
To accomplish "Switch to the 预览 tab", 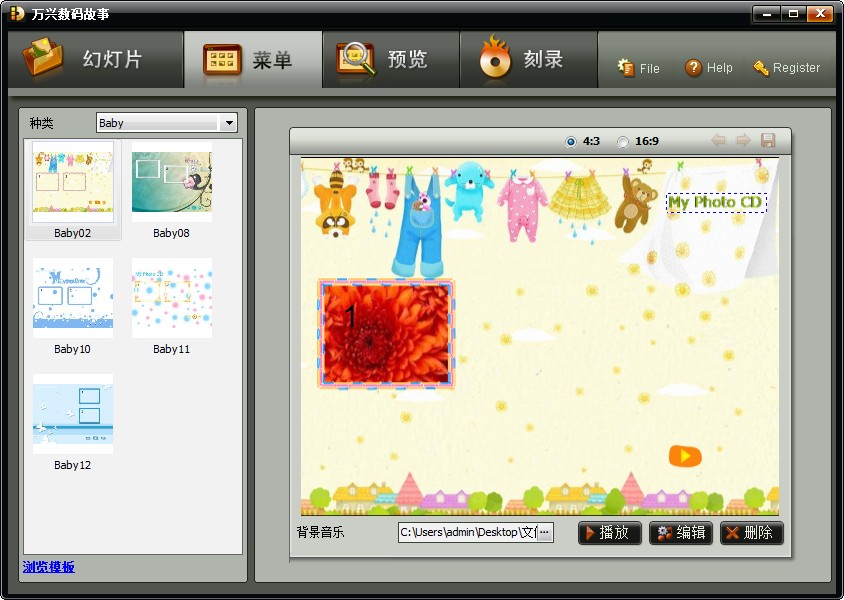I will 391,59.
